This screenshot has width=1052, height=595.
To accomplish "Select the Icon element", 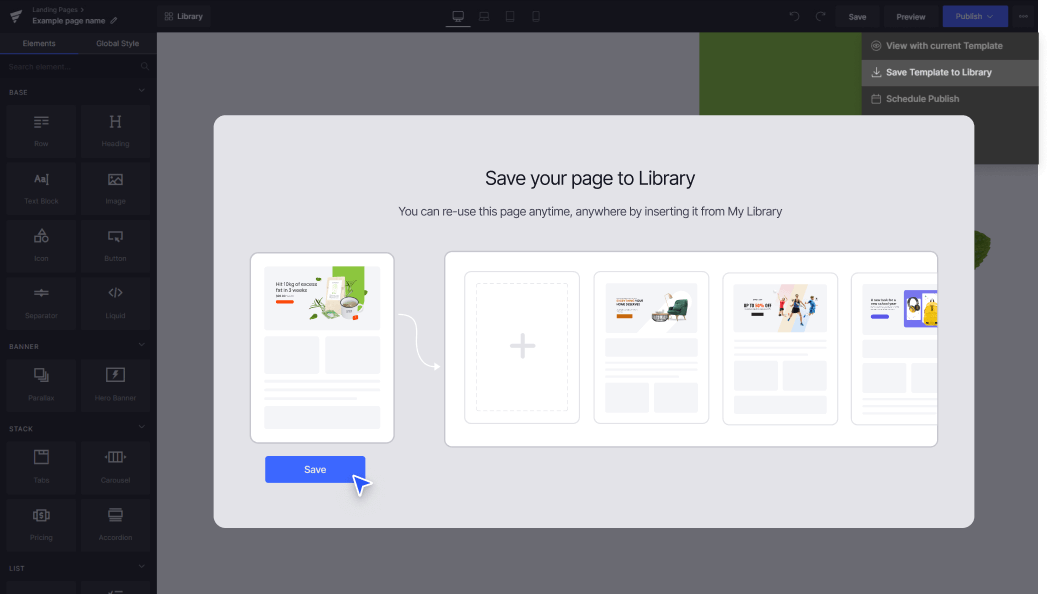I will coord(41,245).
